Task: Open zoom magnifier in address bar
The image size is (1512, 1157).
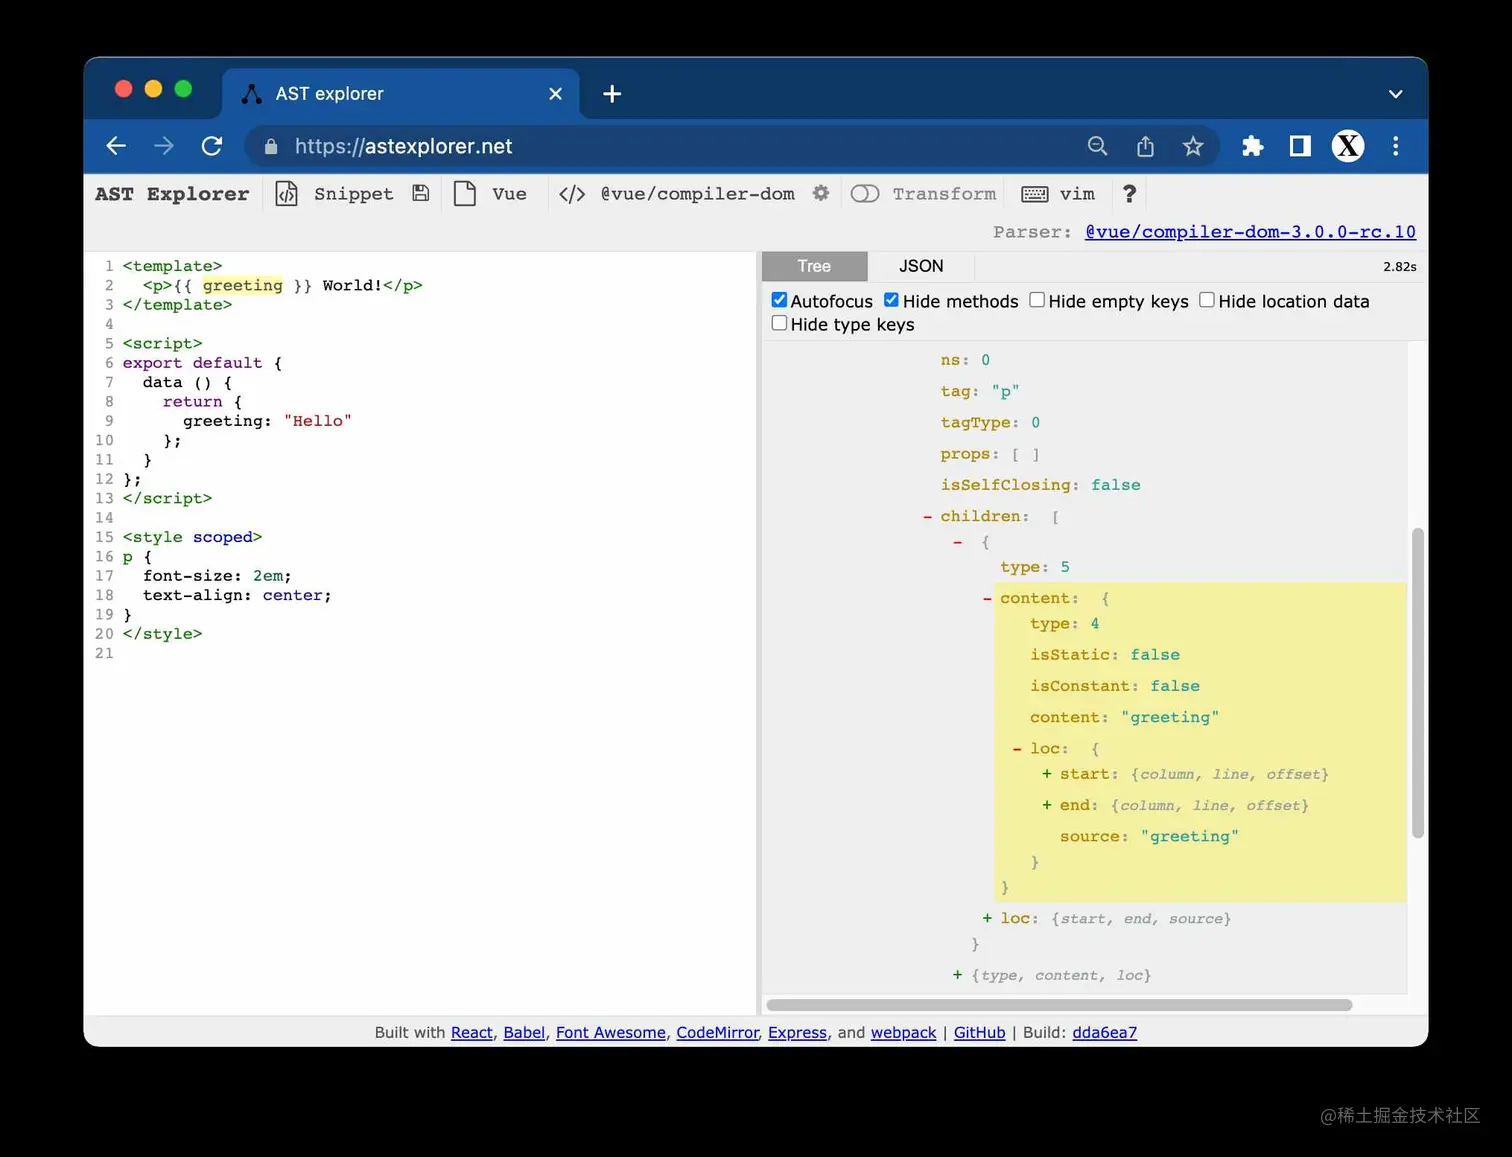Action: coord(1097,146)
